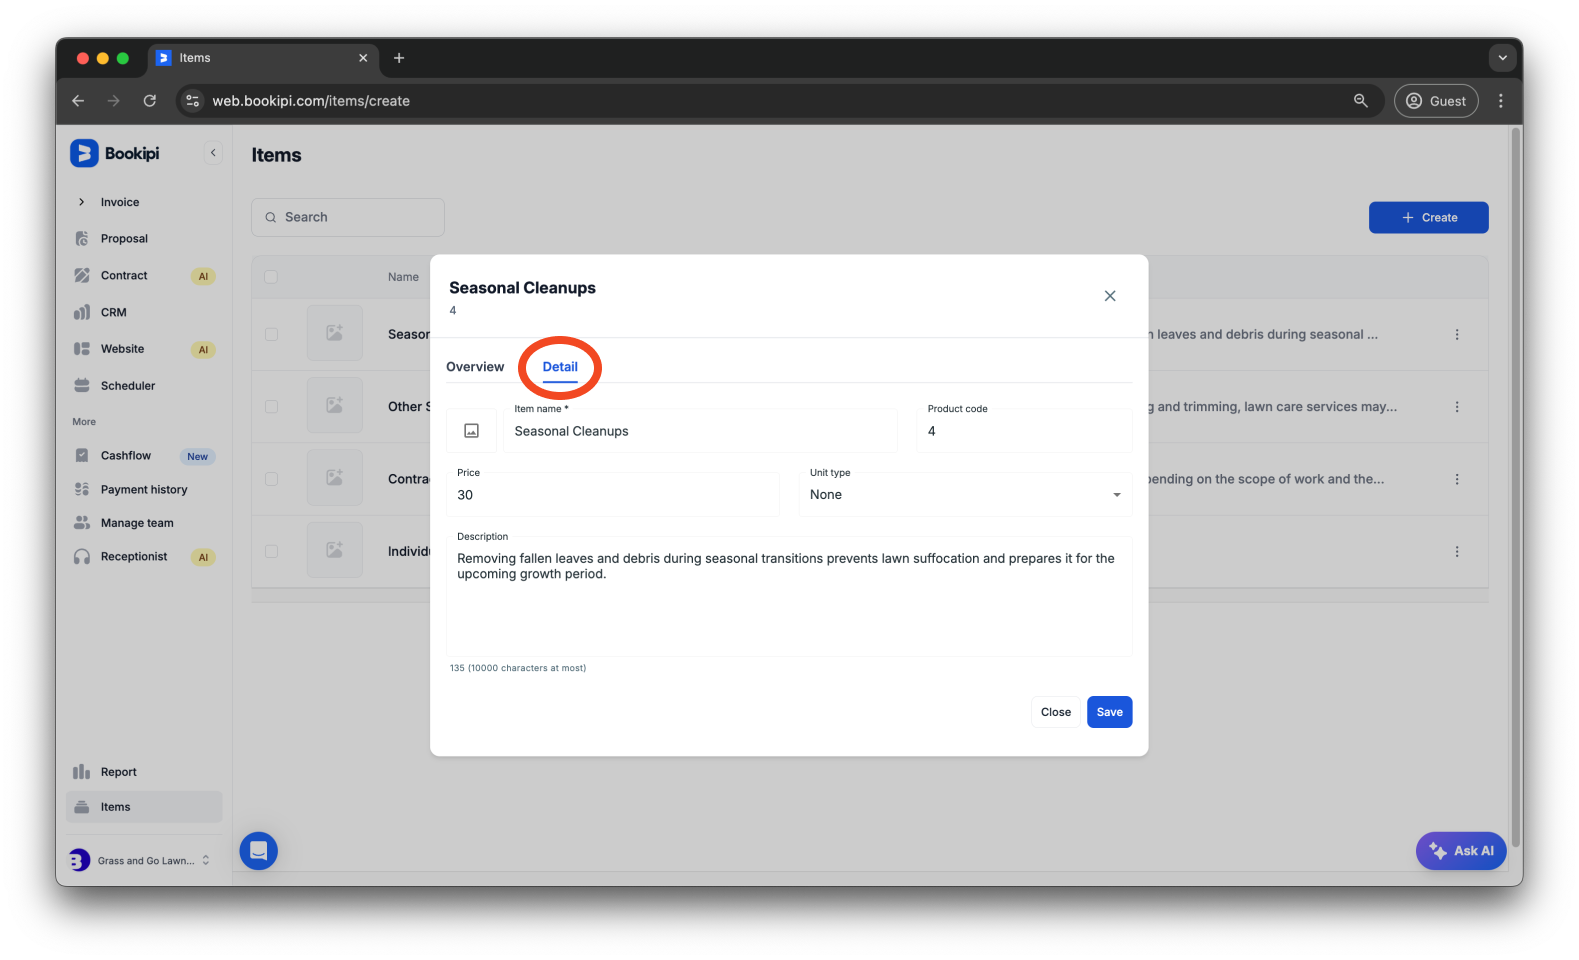Image resolution: width=1579 pixels, height=960 pixels.
Task: View Payment history
Action: coord(144,490)
